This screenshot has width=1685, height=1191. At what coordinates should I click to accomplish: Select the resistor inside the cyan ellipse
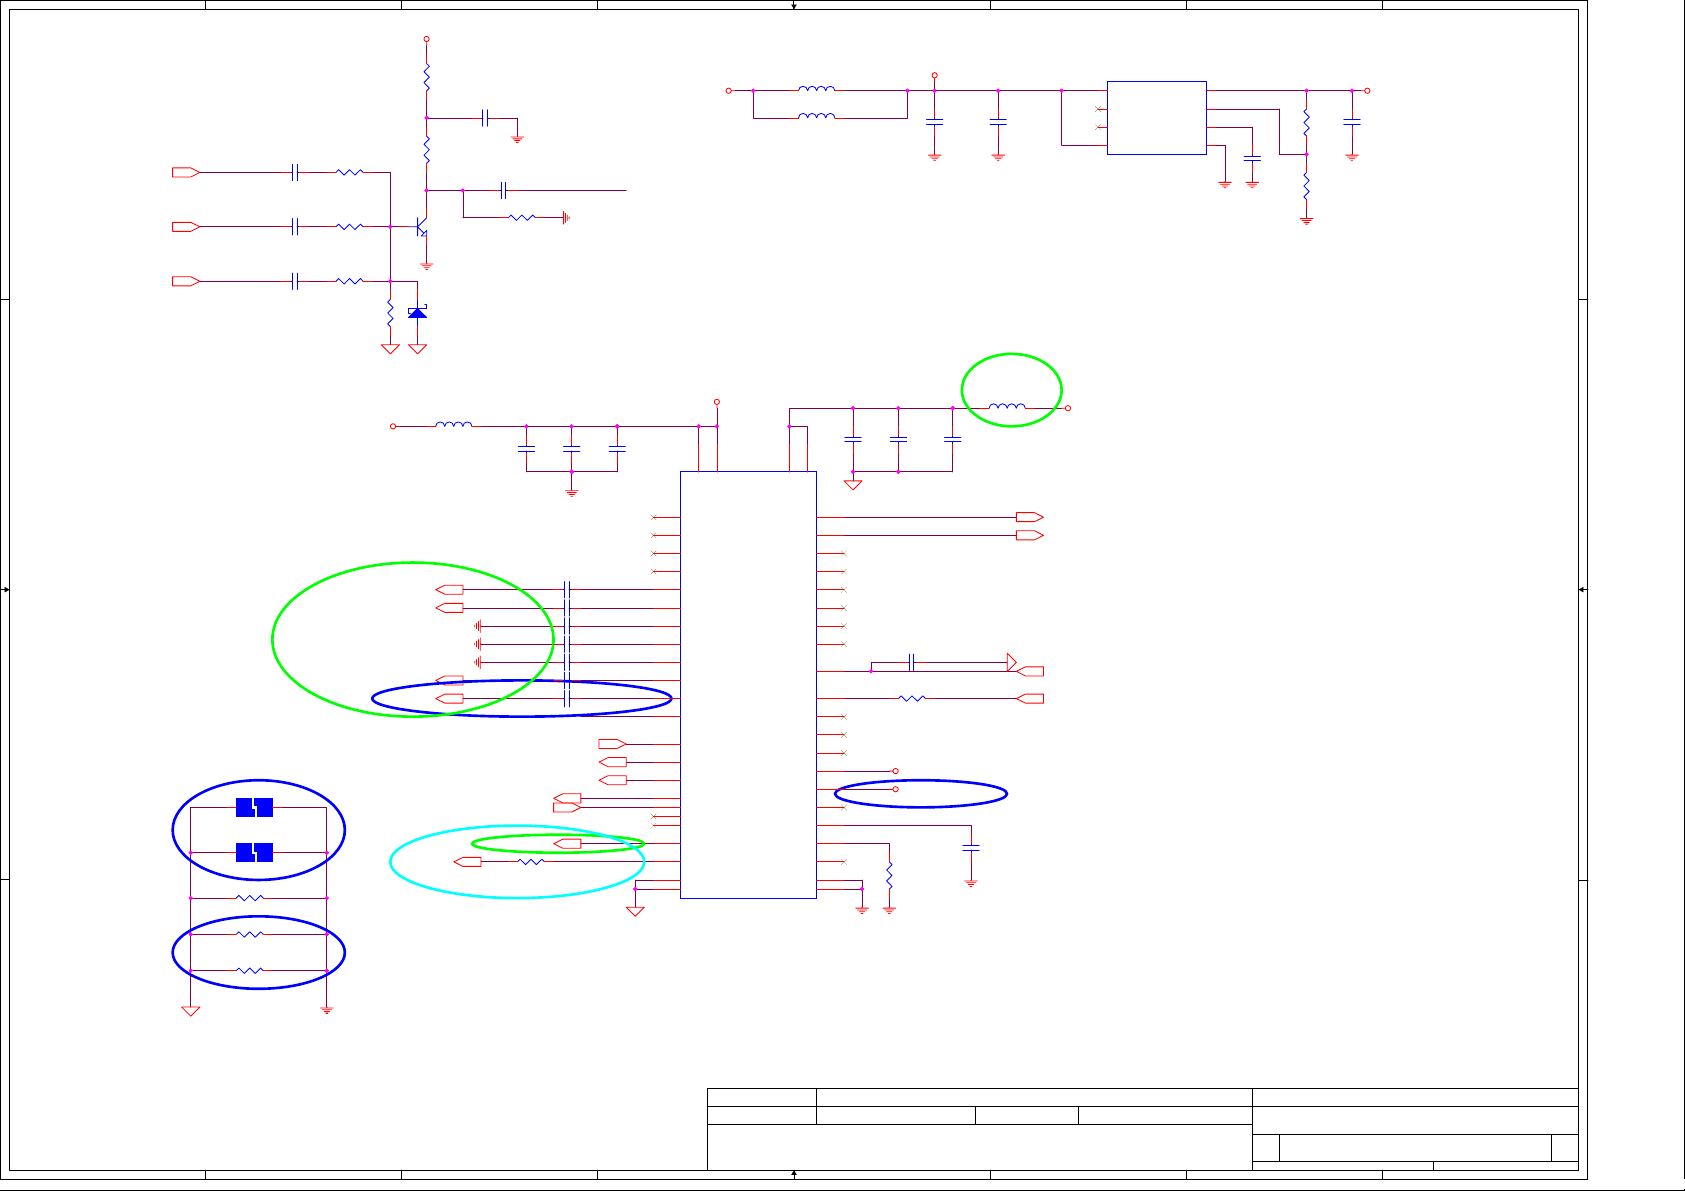(531, 861)
